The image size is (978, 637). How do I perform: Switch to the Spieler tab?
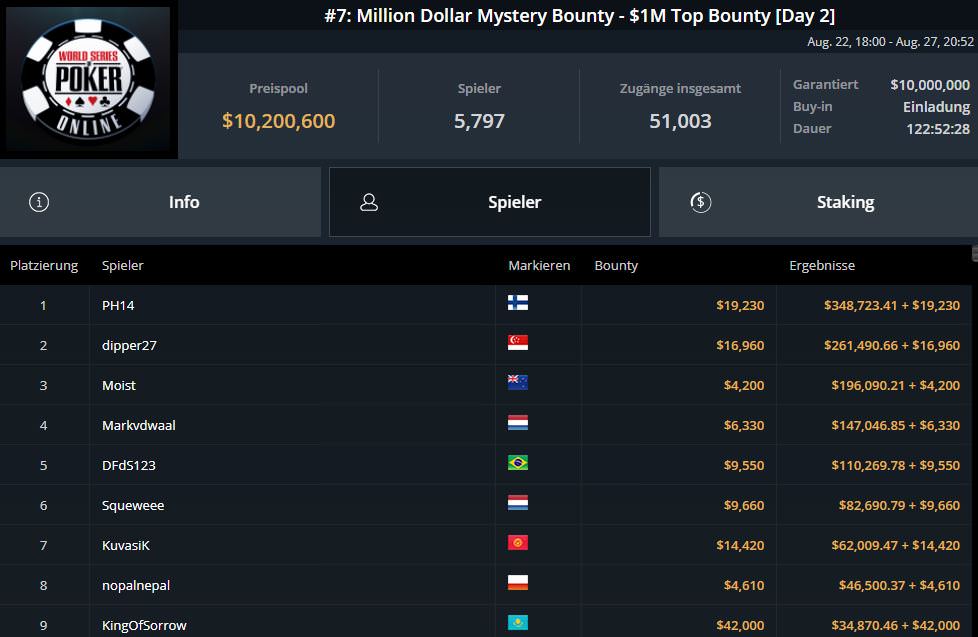(x=490, y=202)
